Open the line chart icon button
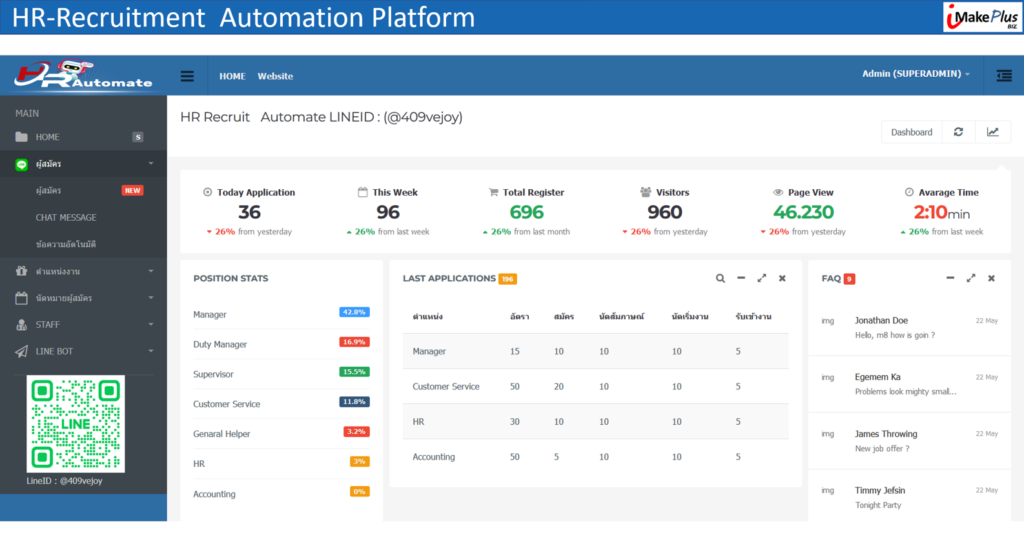Viewport: 1024px width, 550px height. 993,132
